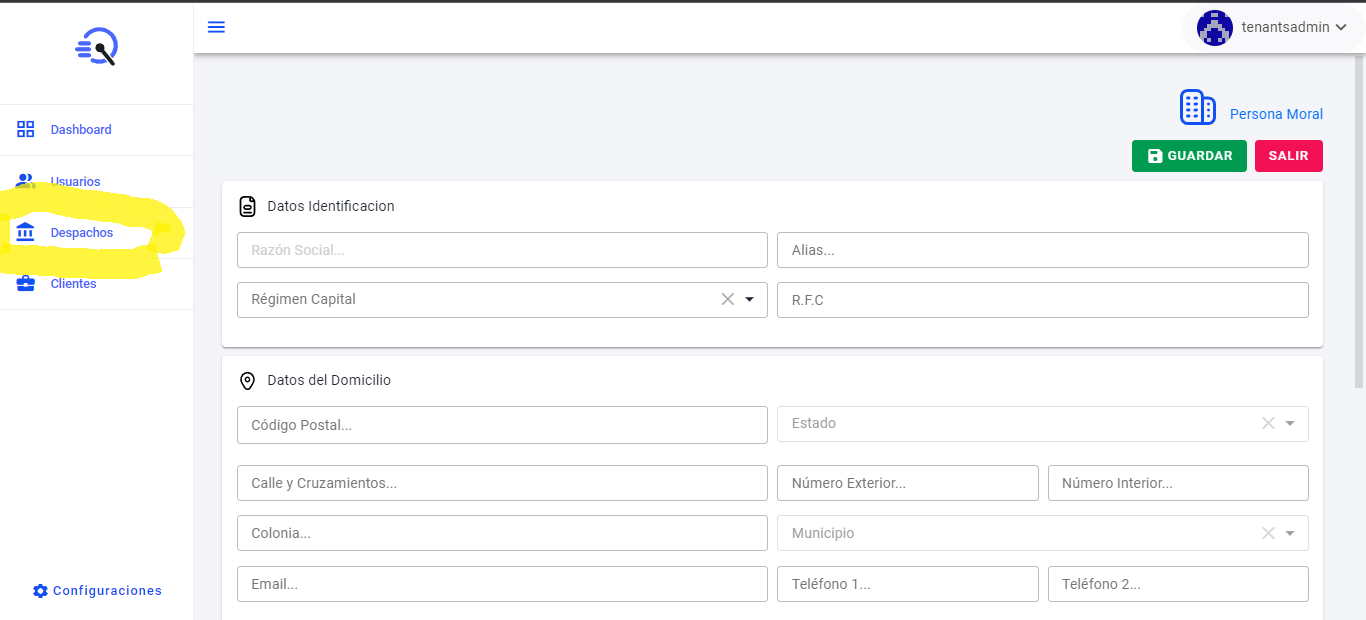
Task: Click the Persona Moral building icon
Action: coord(1197,107)
